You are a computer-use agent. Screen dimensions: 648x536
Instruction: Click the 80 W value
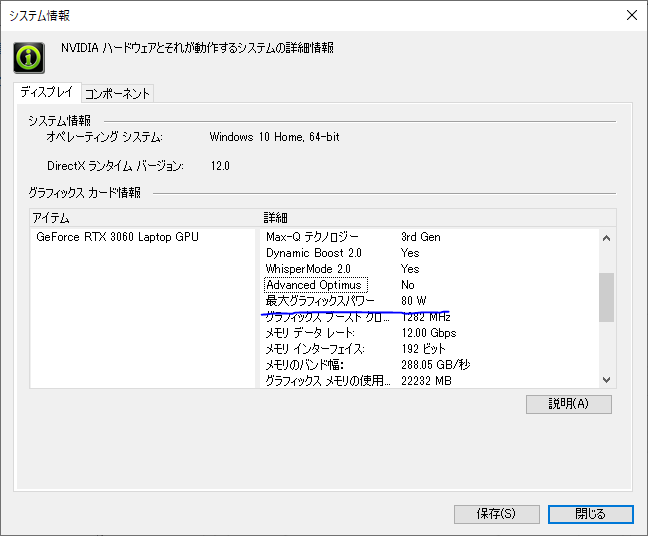(414, 300)
